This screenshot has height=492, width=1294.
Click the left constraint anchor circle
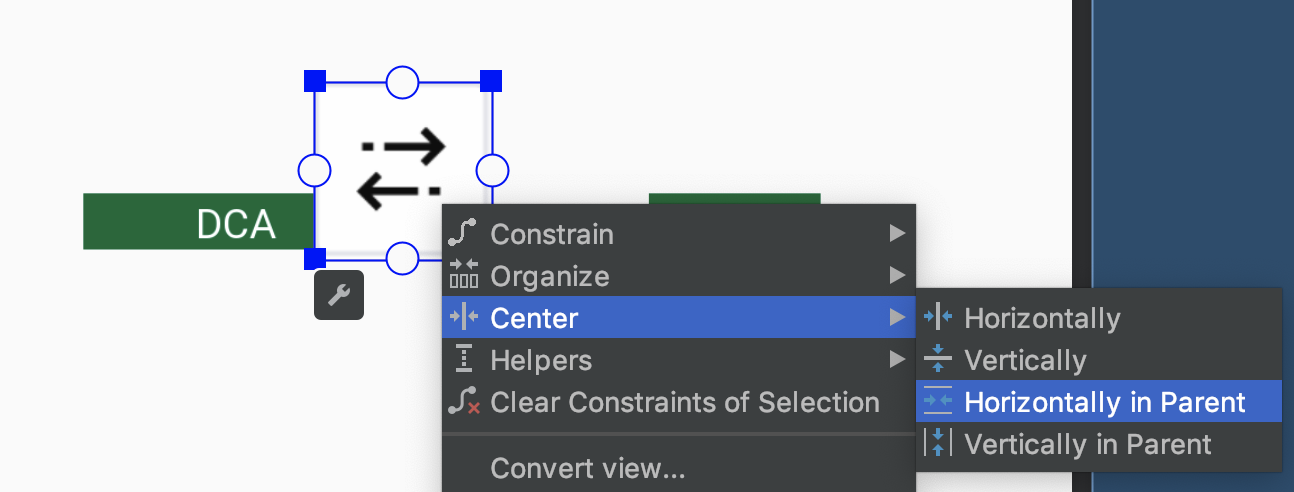click(315, 171)
